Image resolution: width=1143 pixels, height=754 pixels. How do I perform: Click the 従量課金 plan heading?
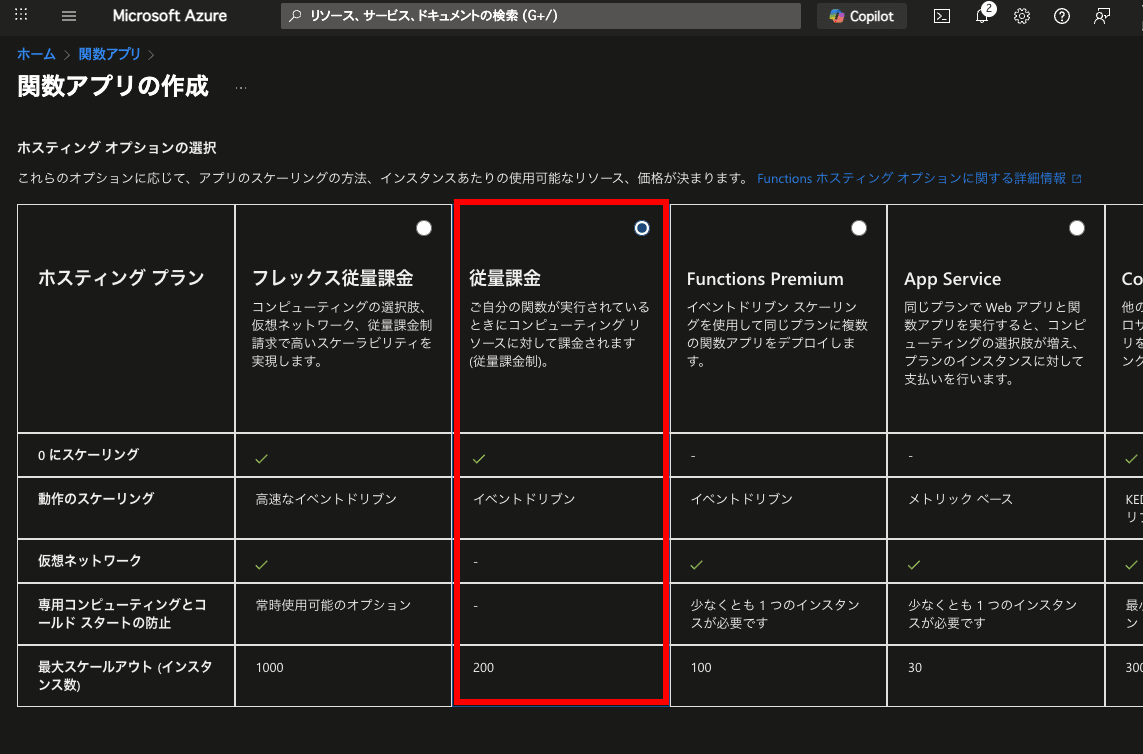pos(505,278)
